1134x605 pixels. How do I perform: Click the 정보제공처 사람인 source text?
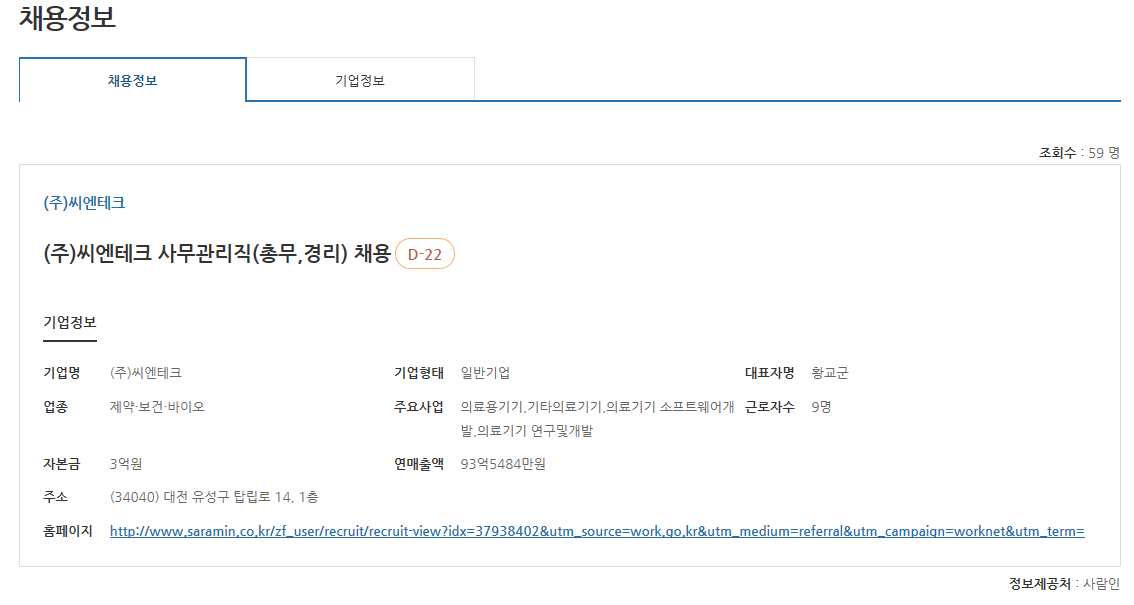click(1064, 583)
